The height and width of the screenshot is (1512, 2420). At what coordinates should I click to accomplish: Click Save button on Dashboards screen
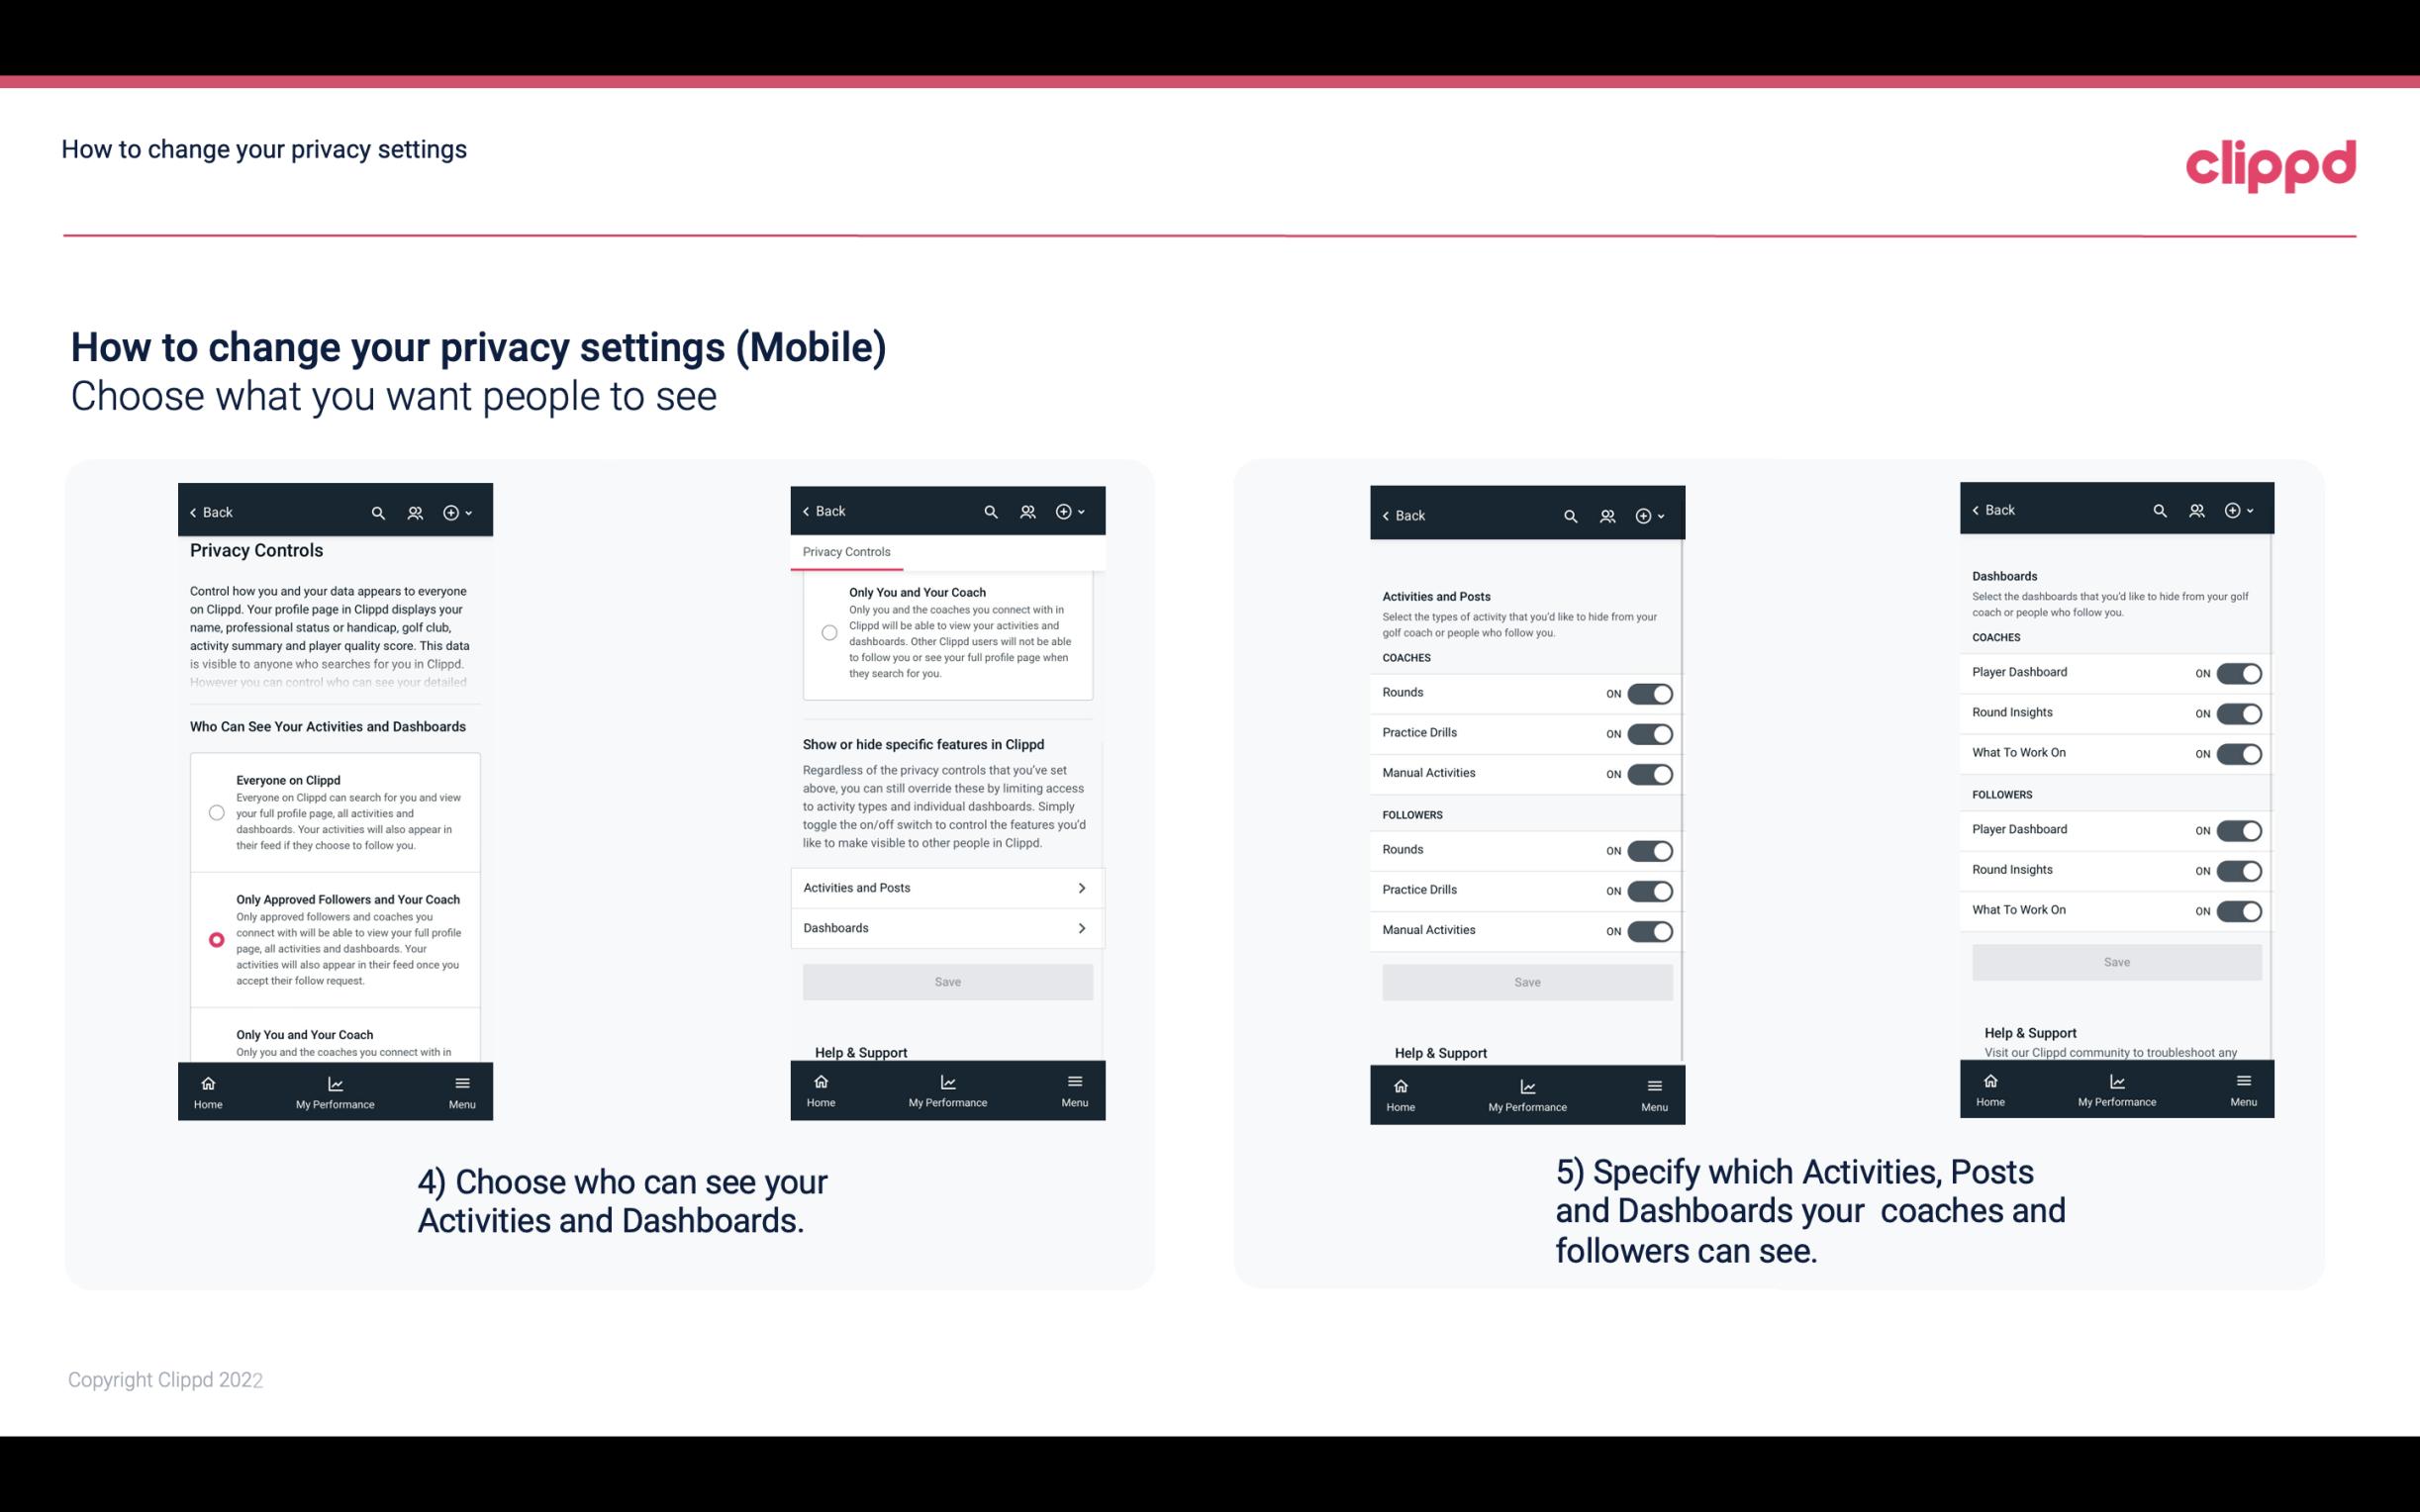[2115, 962]
